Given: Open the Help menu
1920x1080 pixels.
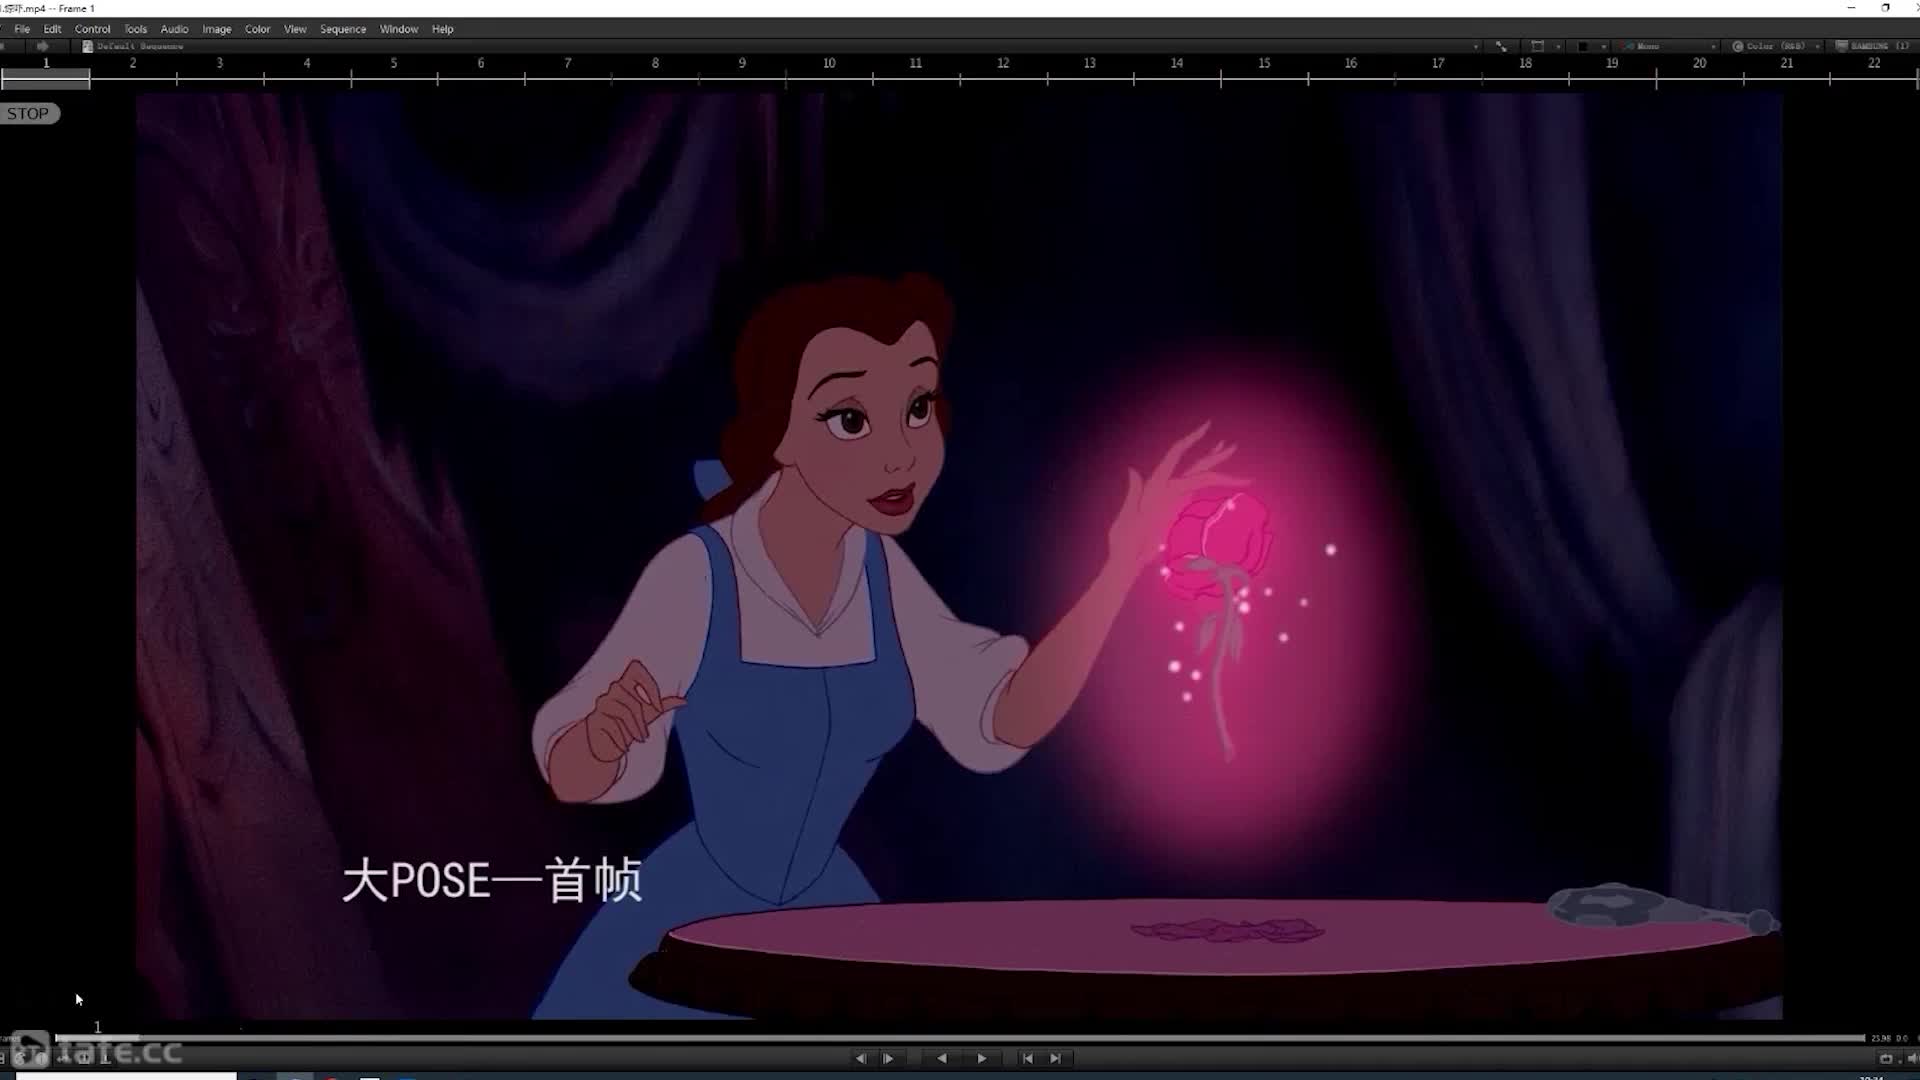Looking at the screenshot, I should 443,29.
